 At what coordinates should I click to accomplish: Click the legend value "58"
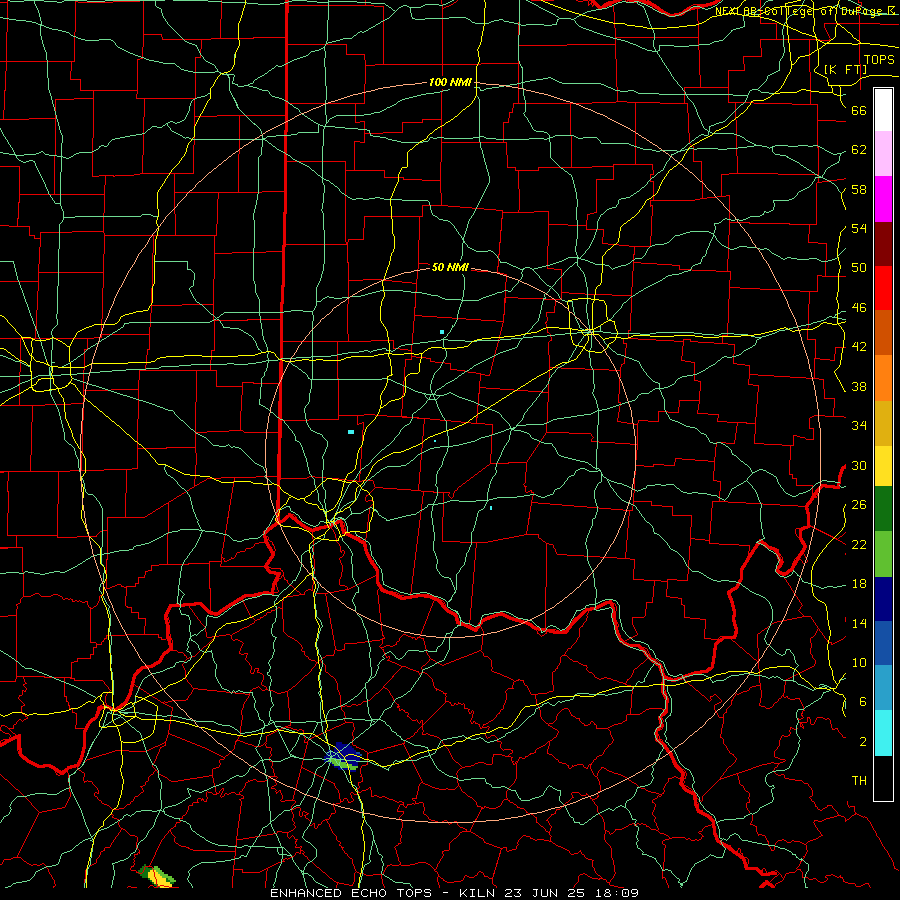[x=859, y=189]
